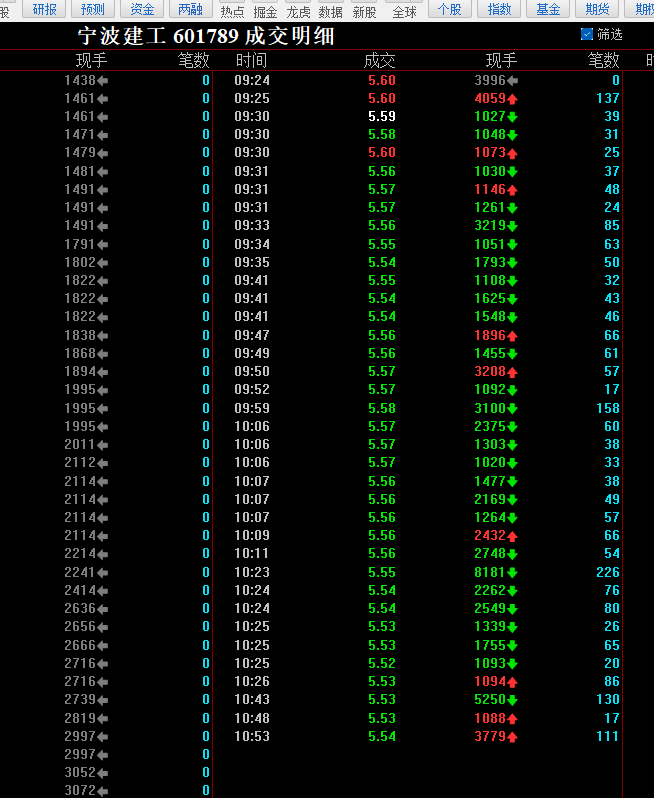The image size is (654, 798).
Task: Switch to the 掘金 tab
Action: coord(265,12)
